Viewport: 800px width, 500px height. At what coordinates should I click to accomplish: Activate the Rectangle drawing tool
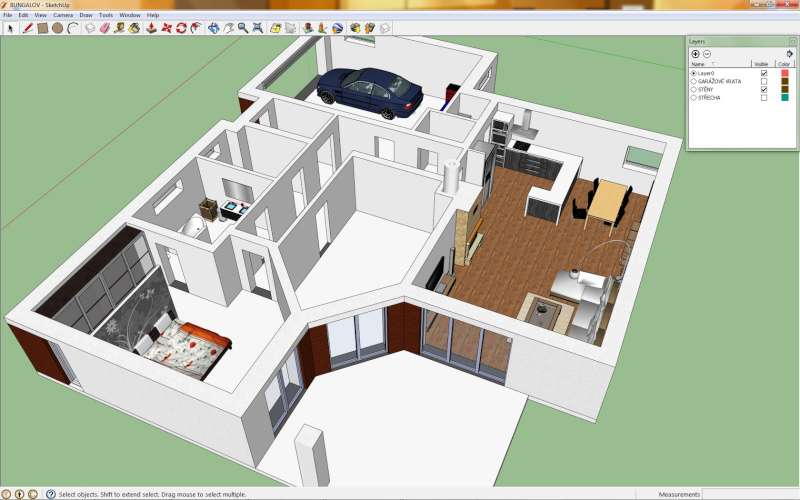43,28
